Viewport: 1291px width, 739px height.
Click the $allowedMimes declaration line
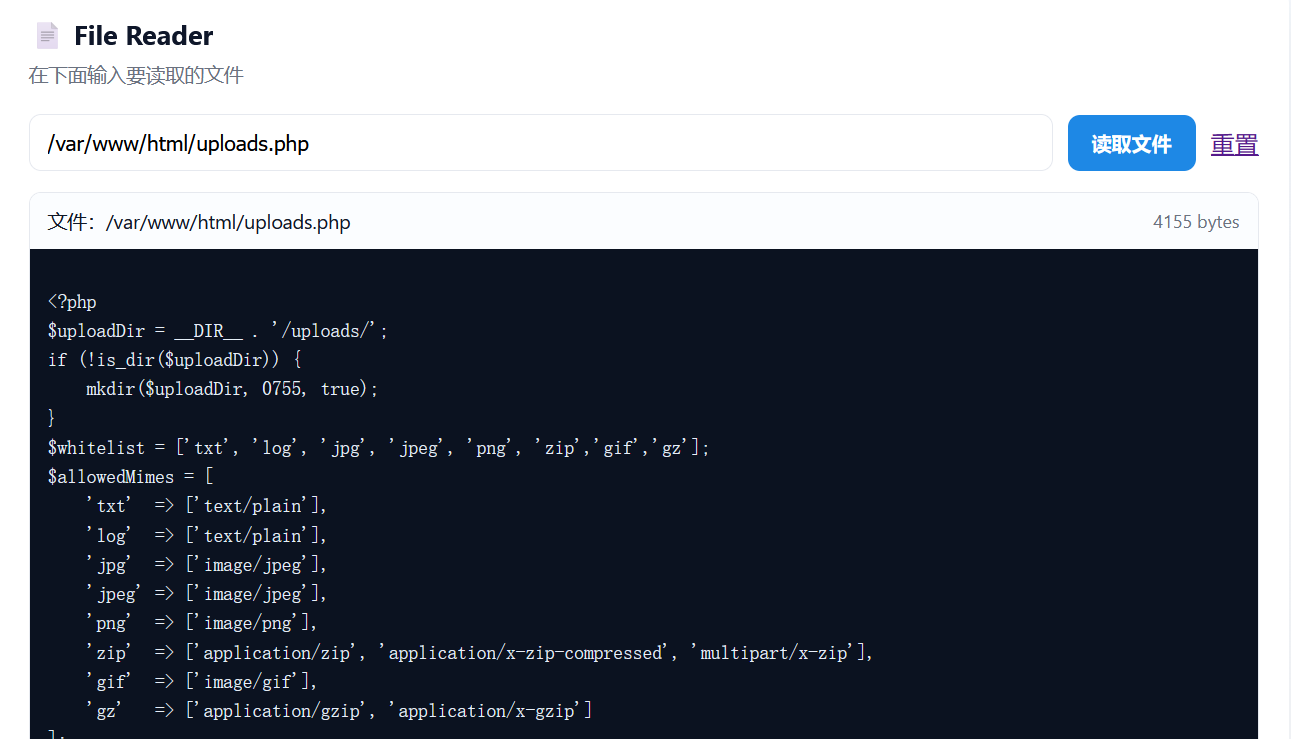[130, 477]
